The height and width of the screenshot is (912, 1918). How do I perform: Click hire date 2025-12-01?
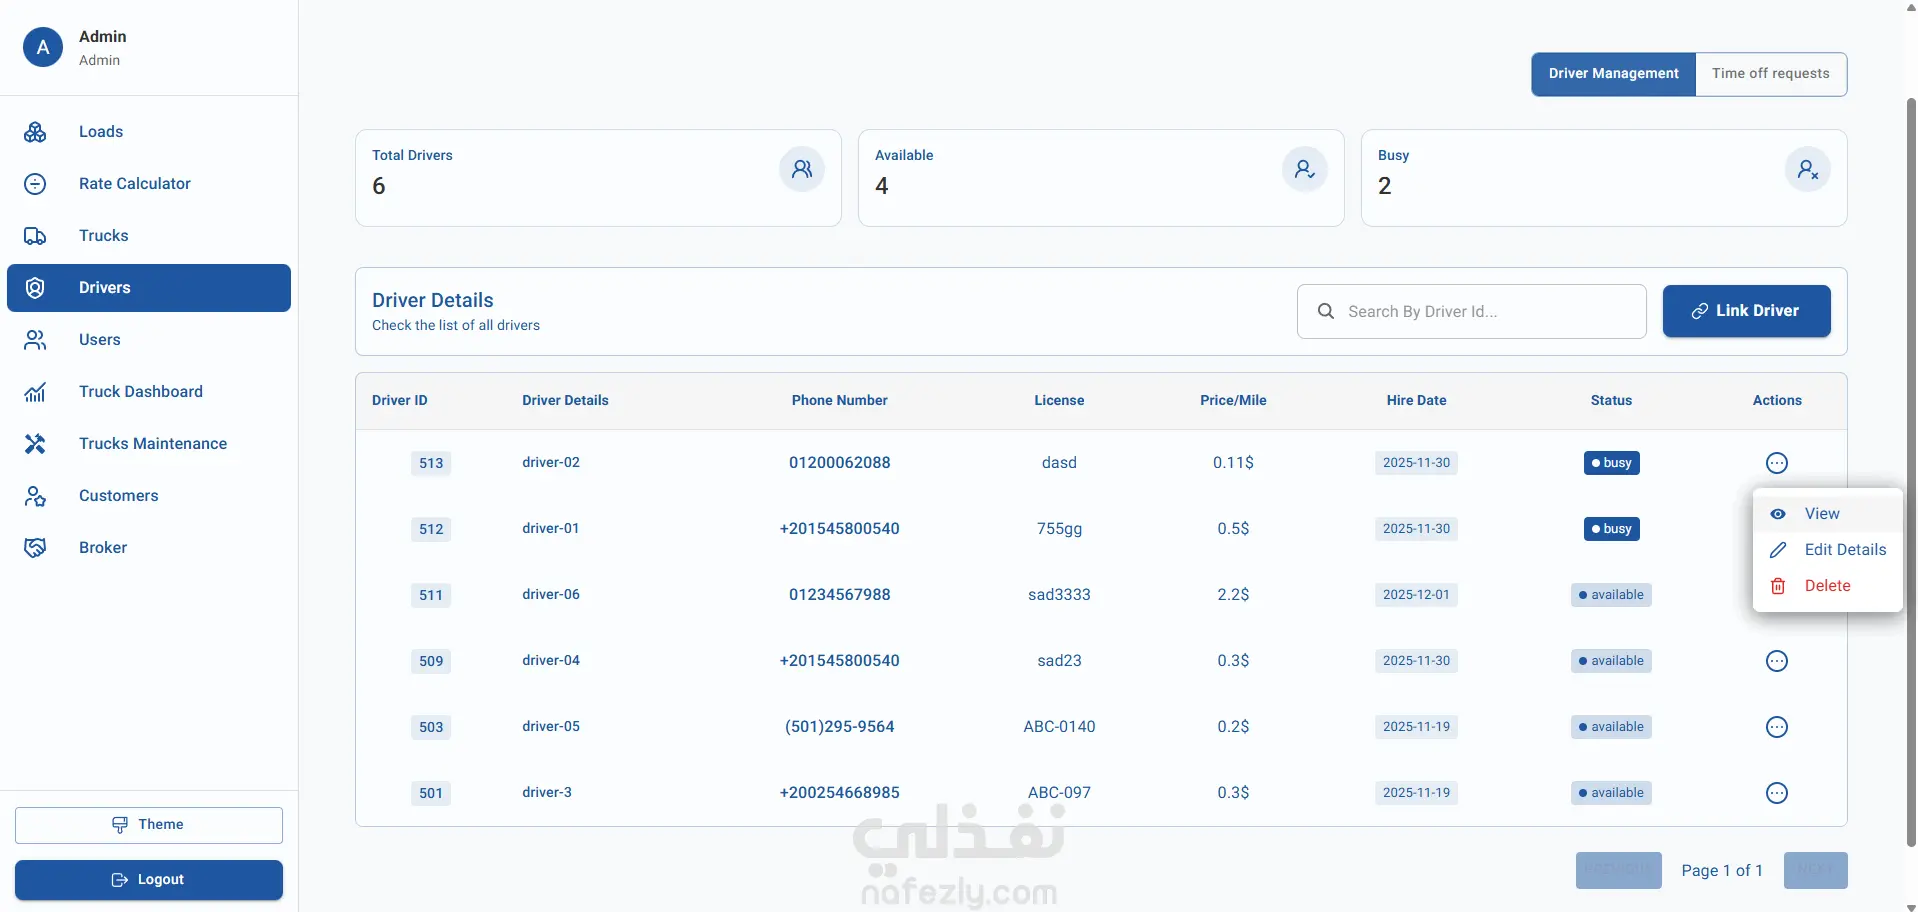click(x=1416, y=595)
